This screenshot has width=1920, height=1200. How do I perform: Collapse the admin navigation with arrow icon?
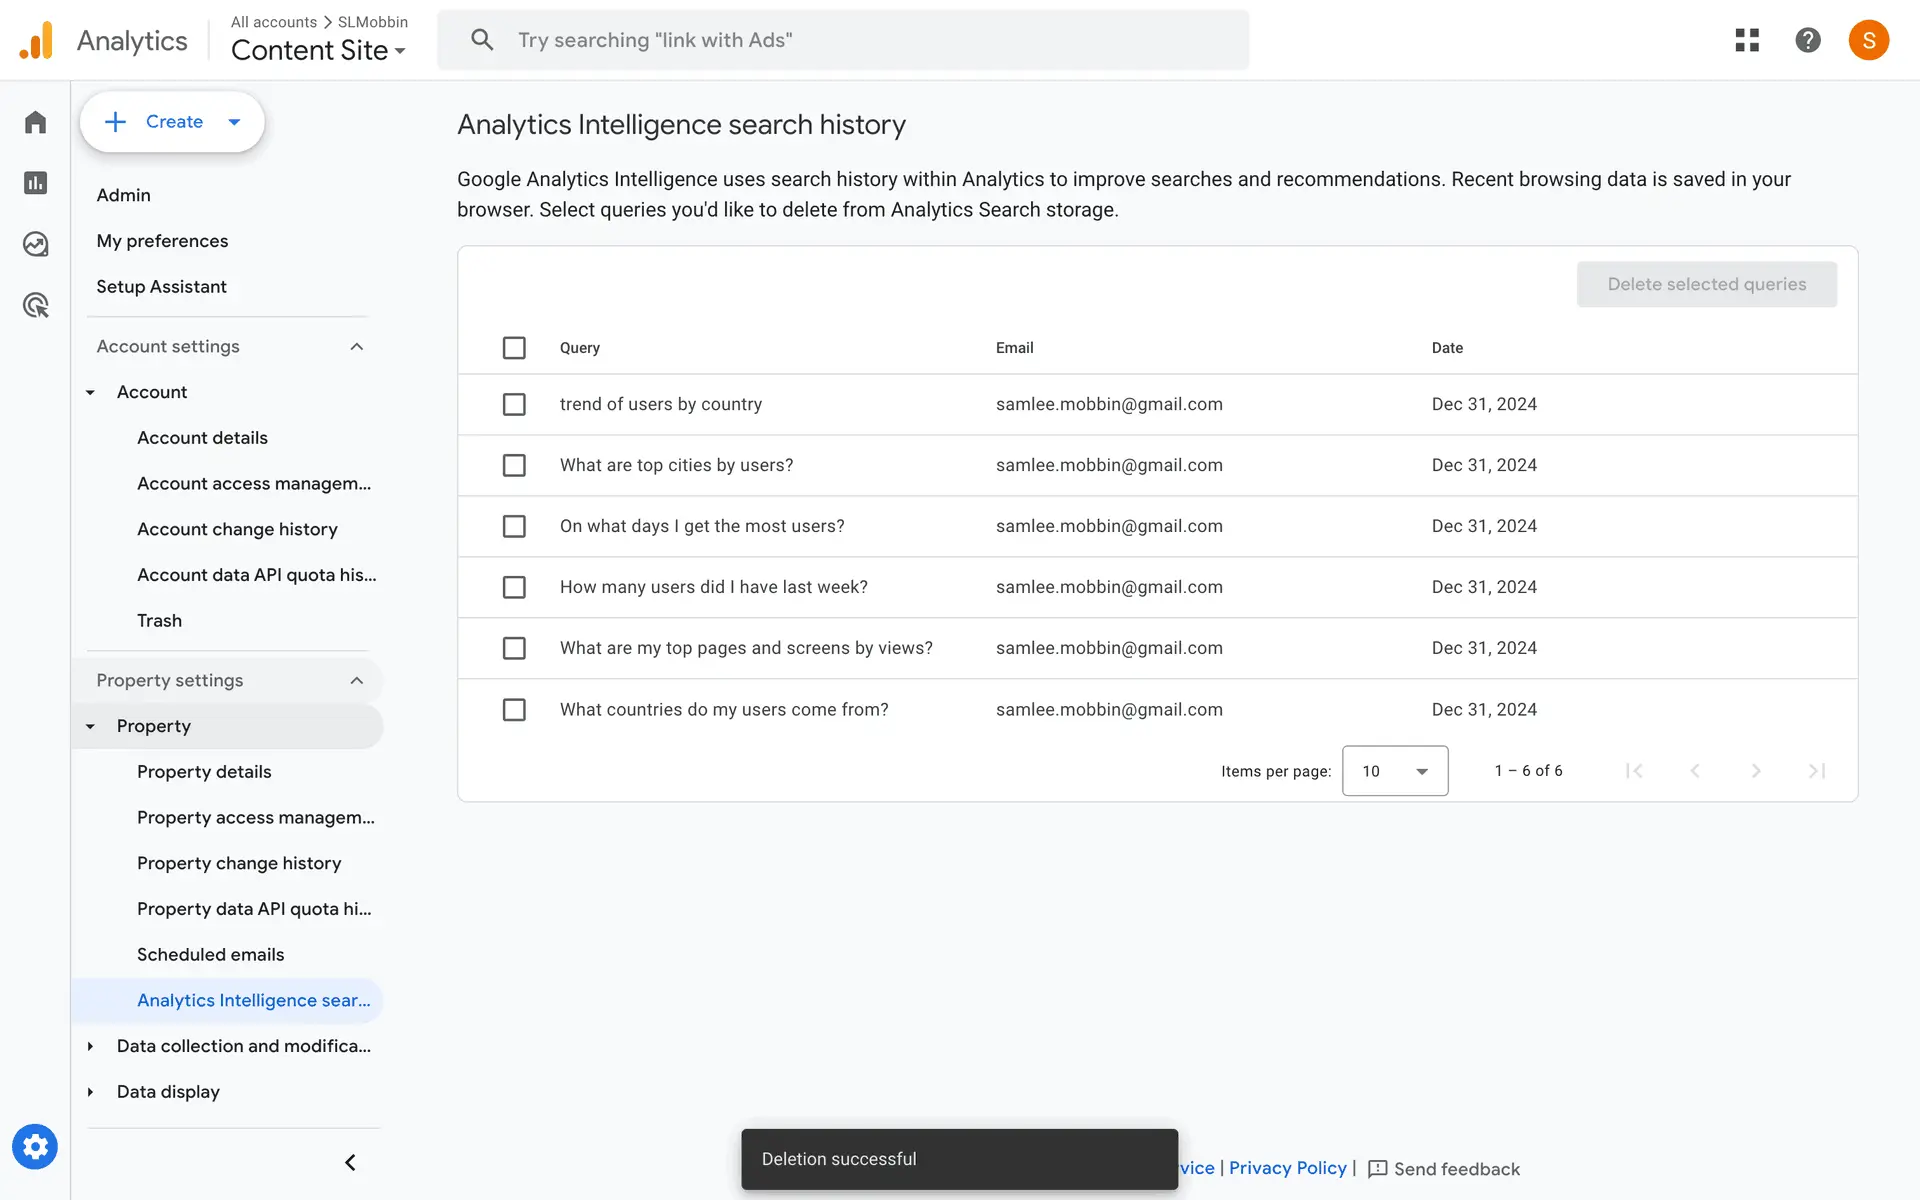click(350, 1162)
